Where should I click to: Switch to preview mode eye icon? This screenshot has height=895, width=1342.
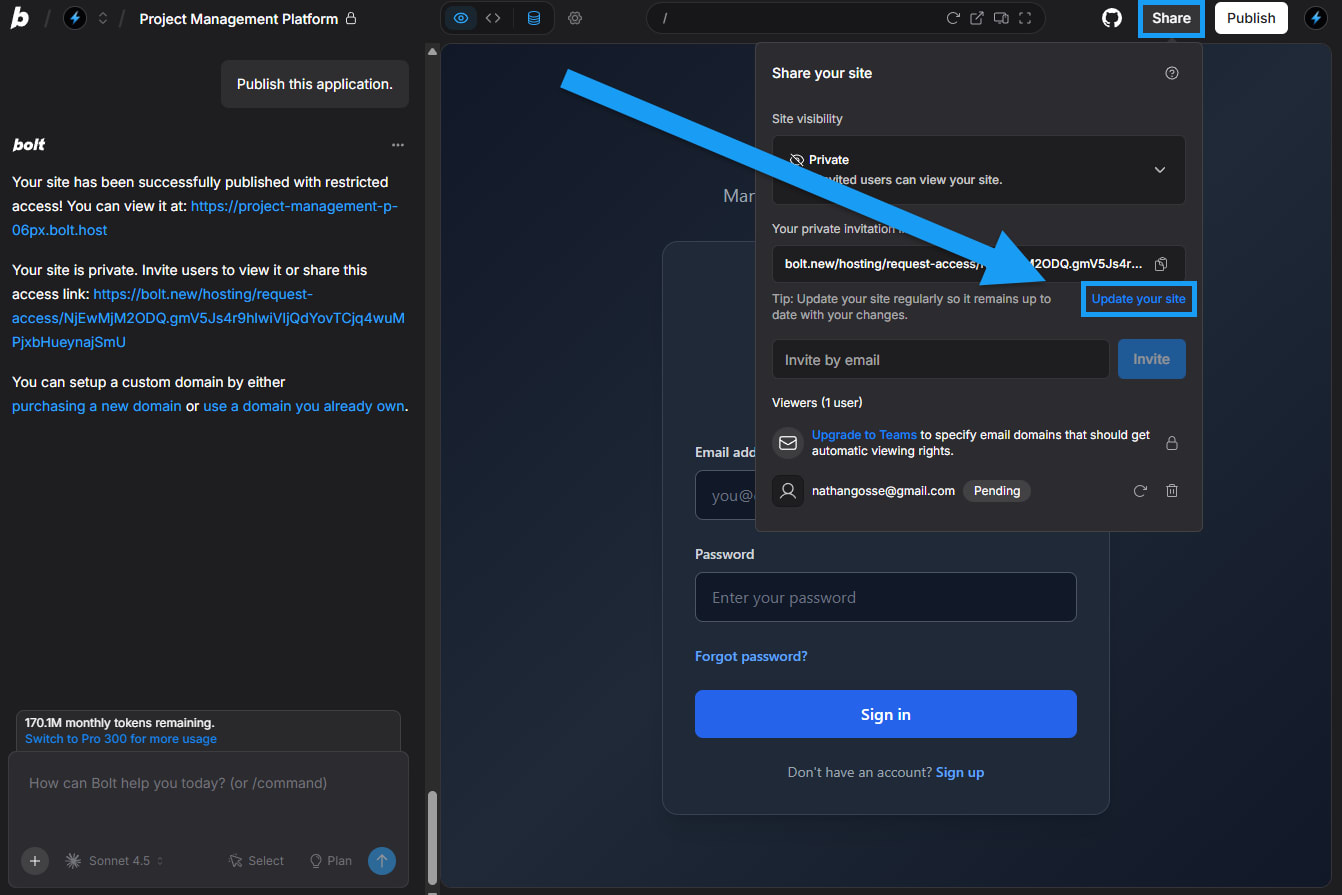coord(461,18)
